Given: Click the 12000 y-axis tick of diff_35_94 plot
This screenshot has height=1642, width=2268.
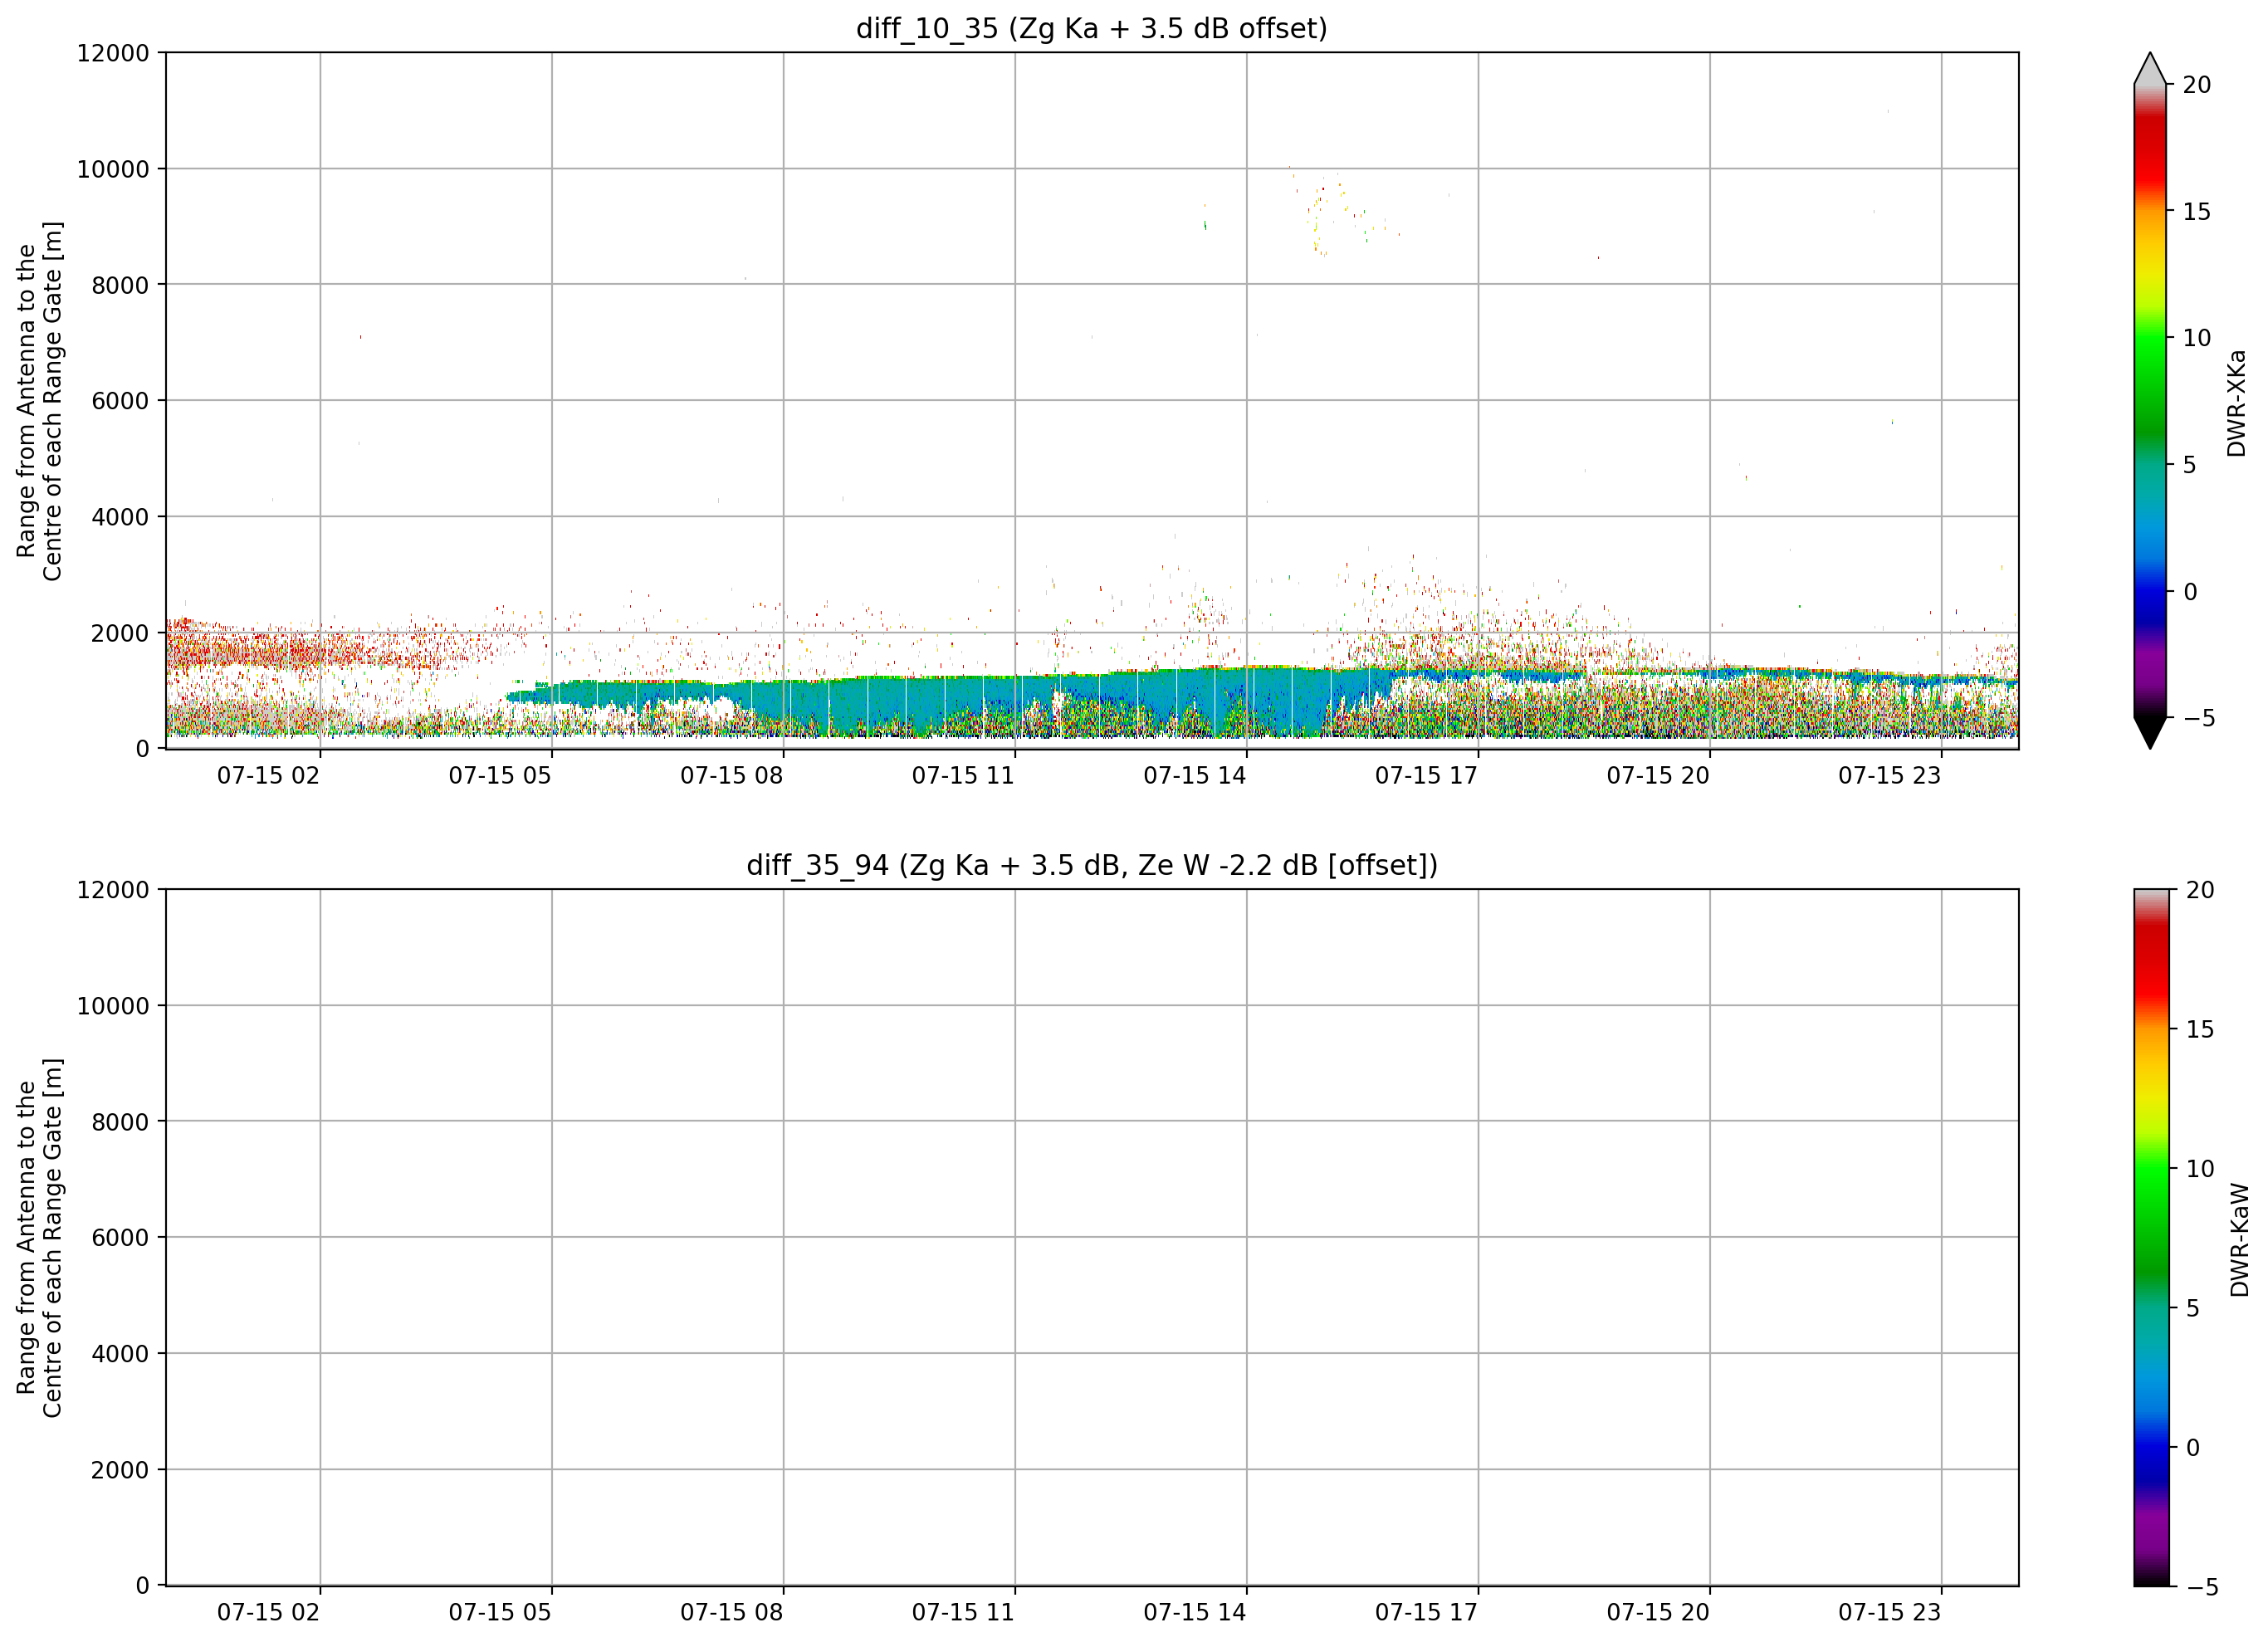Looking at the screenshot, I should [x=113, y=890].
